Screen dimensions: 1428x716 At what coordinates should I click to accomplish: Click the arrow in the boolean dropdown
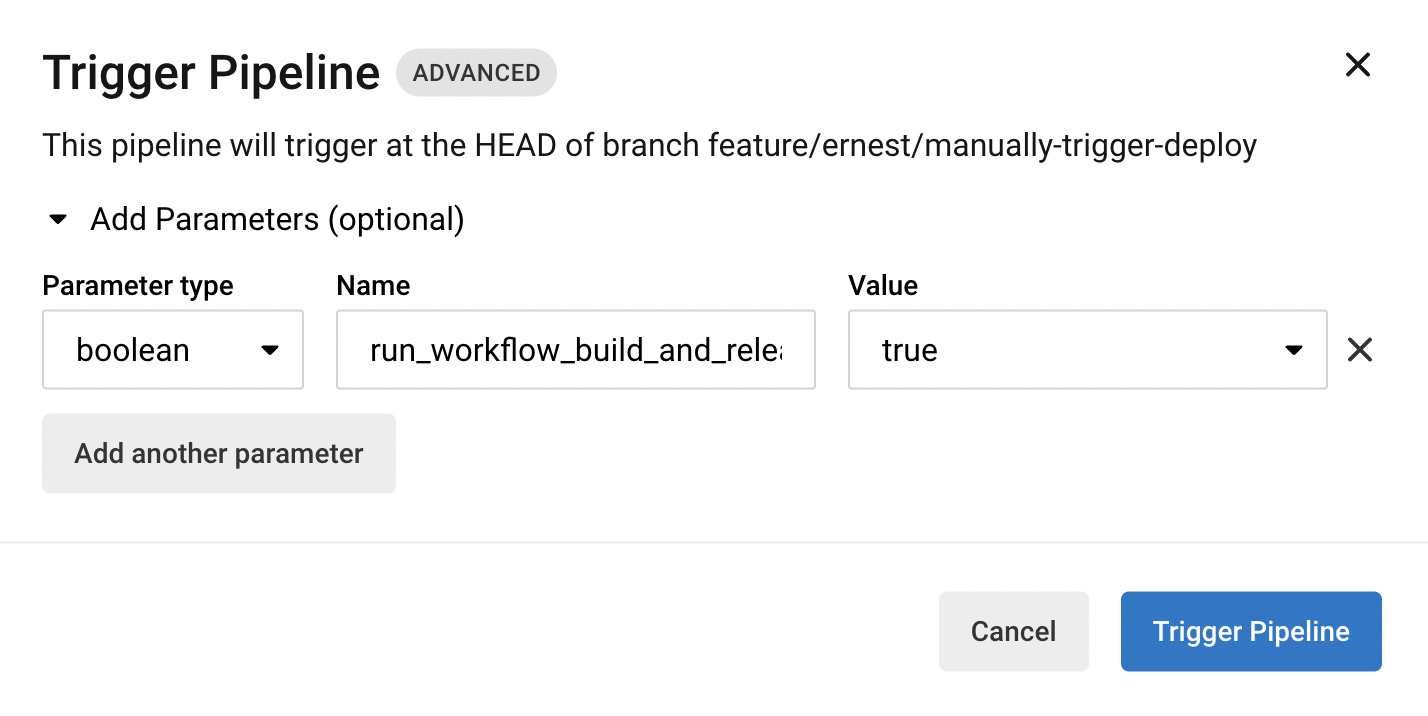coord(269,350)
